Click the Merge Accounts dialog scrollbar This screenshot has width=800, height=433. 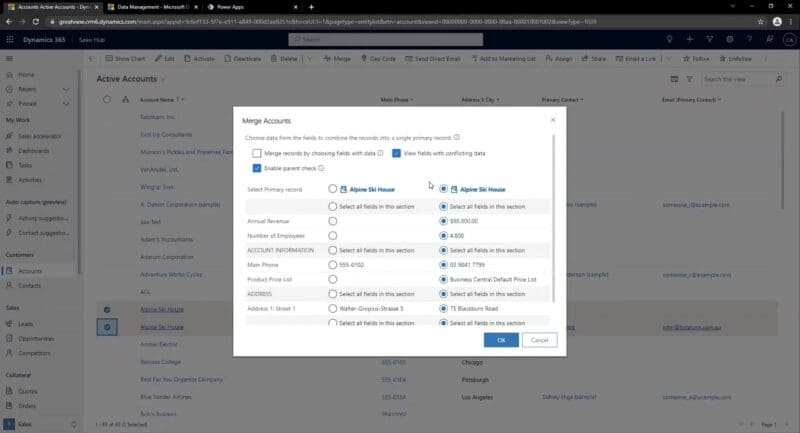tap(553, 218)
